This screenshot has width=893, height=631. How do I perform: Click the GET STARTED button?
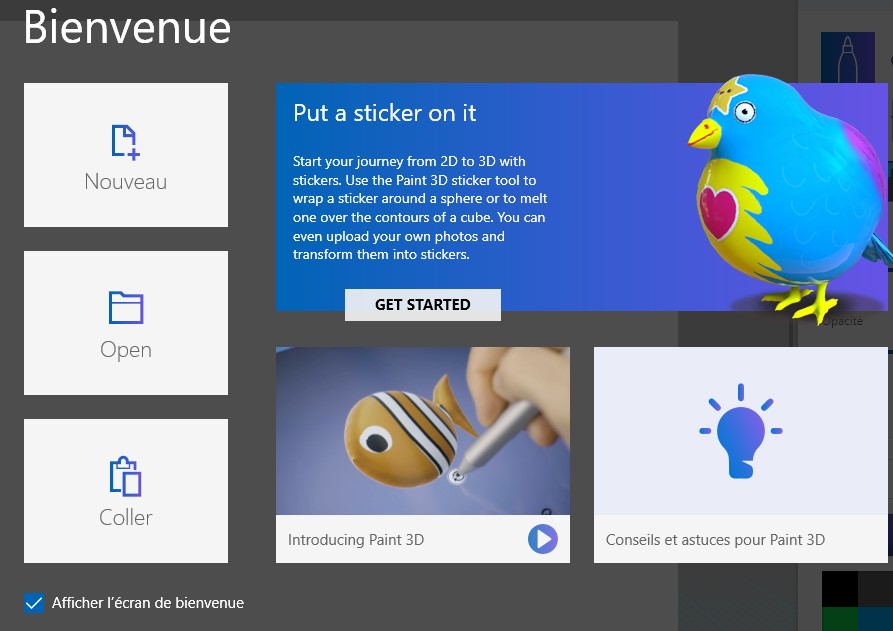pyautogui.click(x=423, y=305)
